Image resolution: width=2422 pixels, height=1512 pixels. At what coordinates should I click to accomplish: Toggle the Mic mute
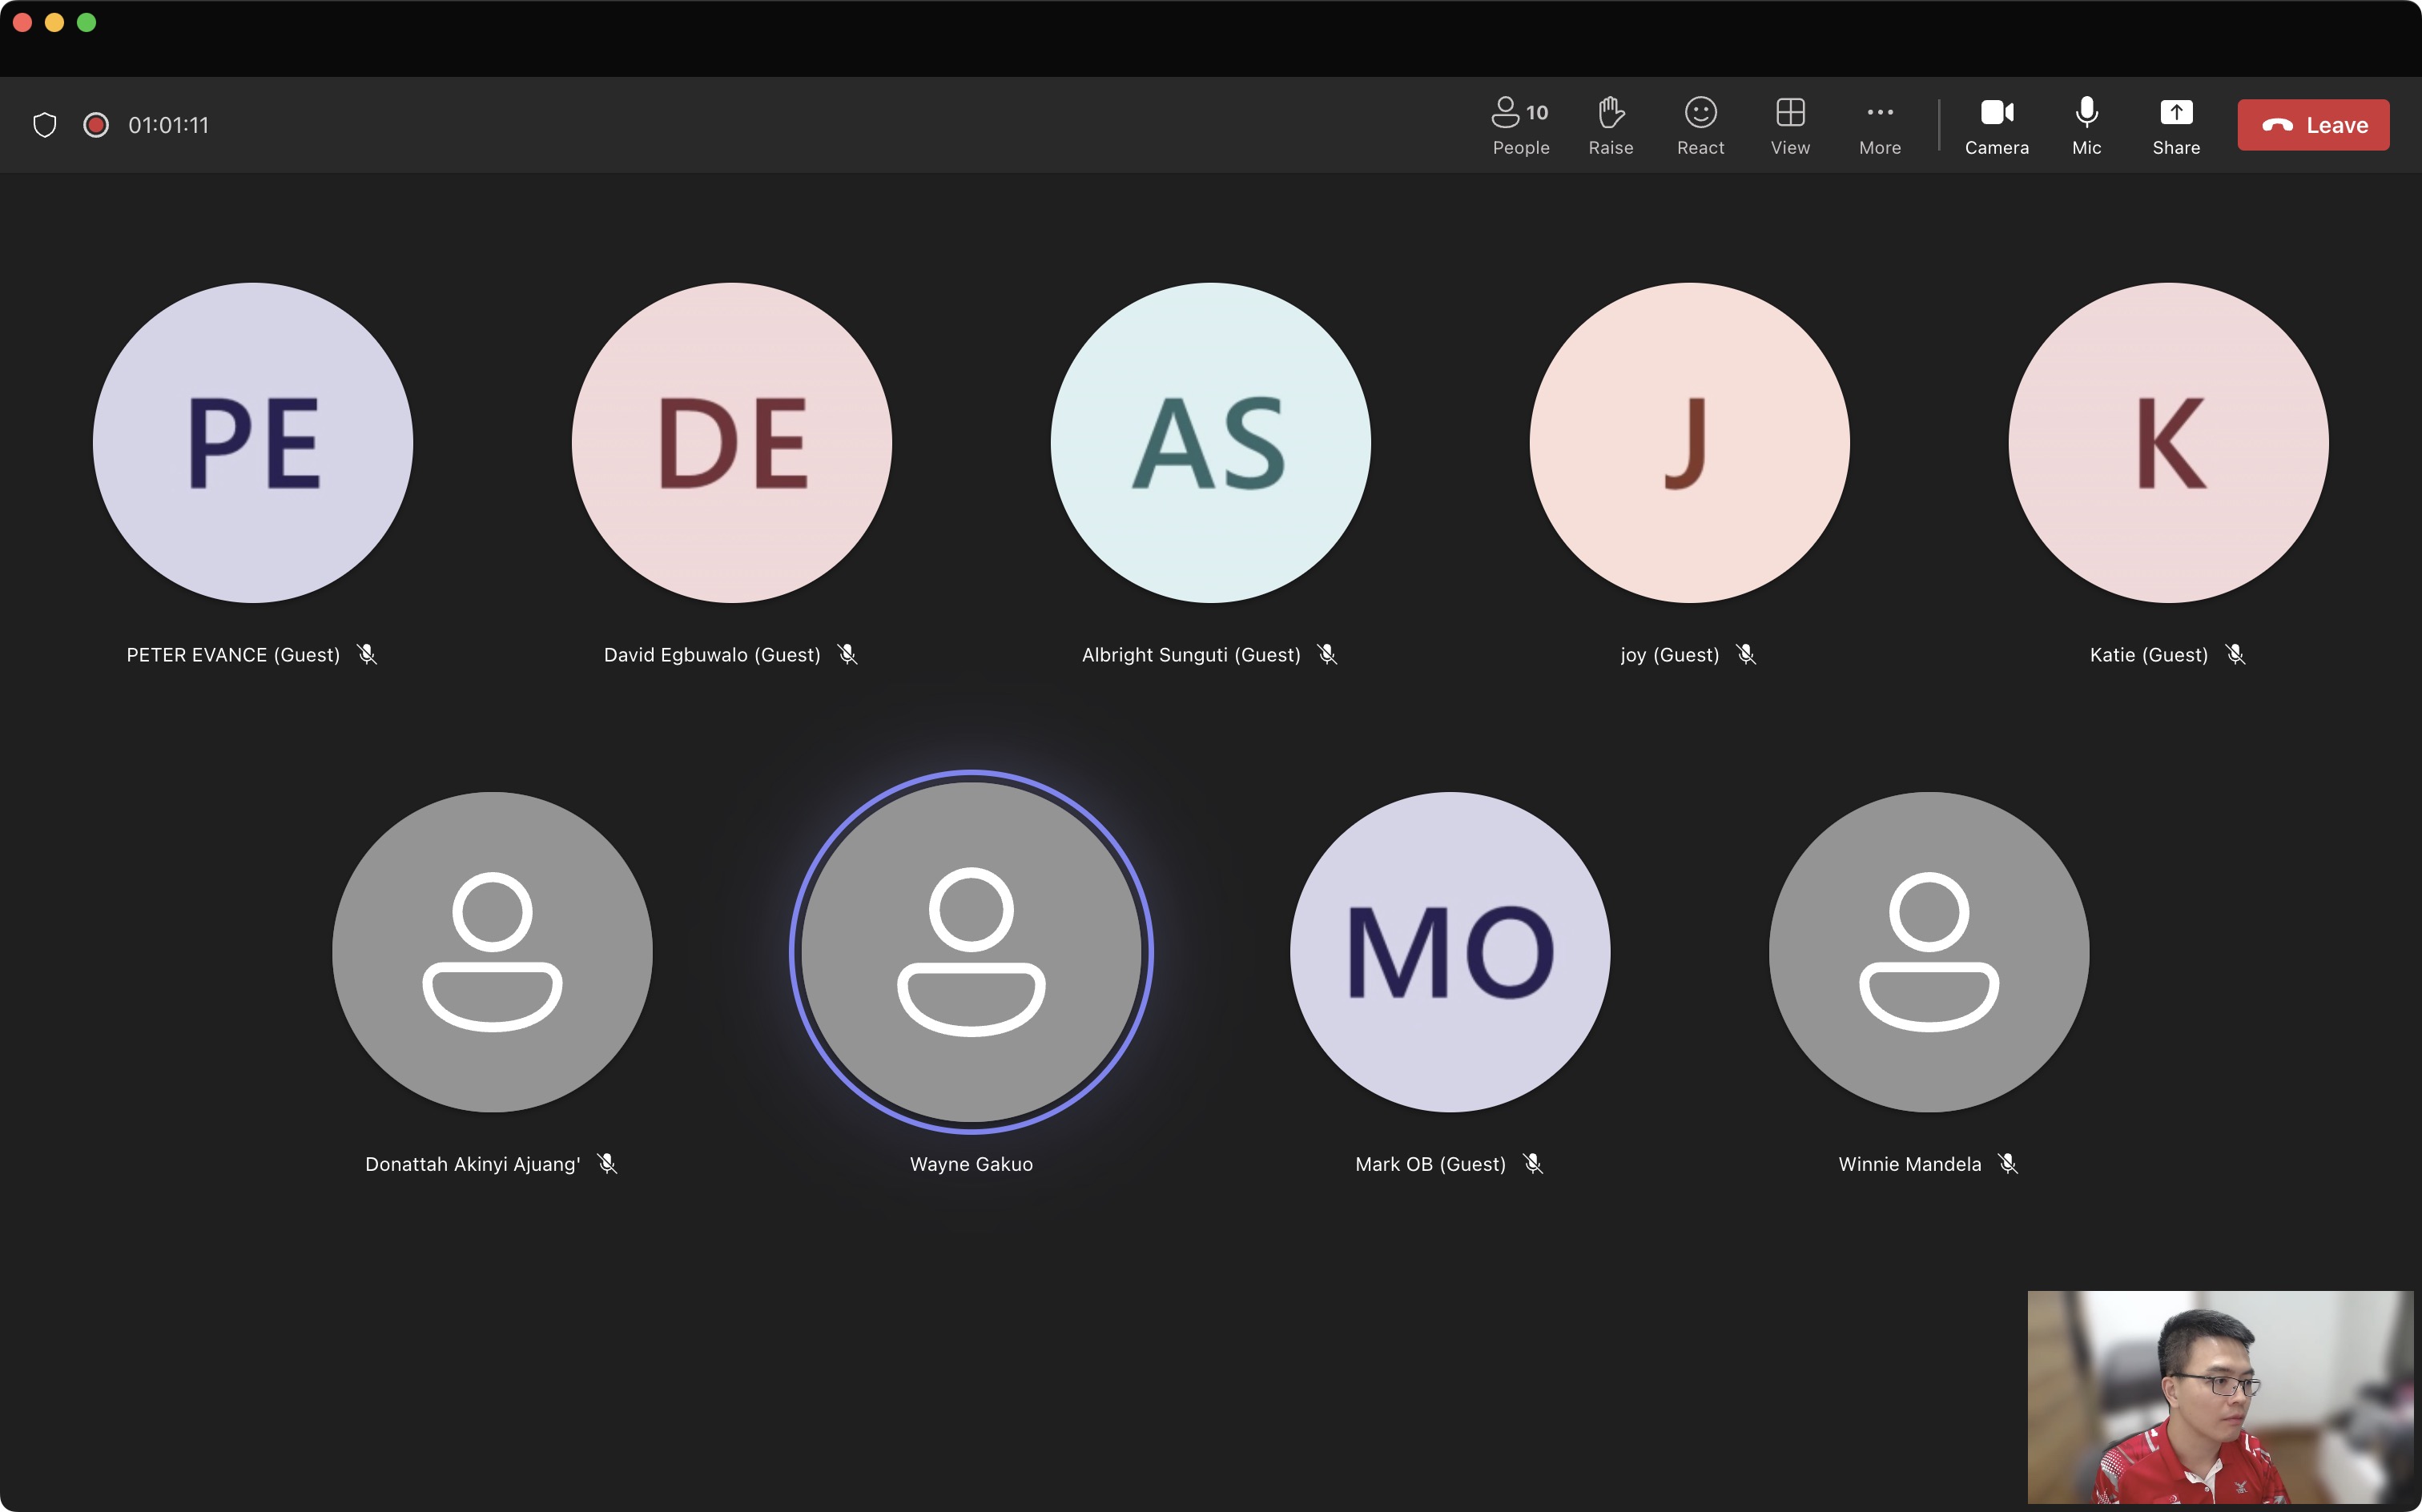coord(2086,126)
